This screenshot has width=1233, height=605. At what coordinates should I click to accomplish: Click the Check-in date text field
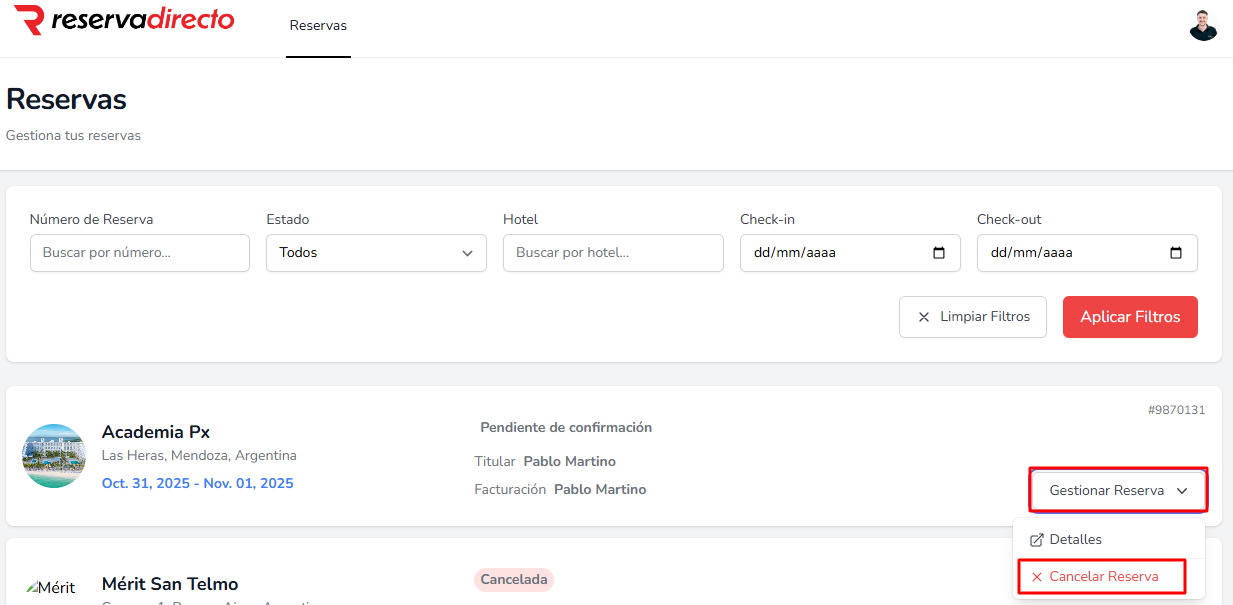[830, 253]
